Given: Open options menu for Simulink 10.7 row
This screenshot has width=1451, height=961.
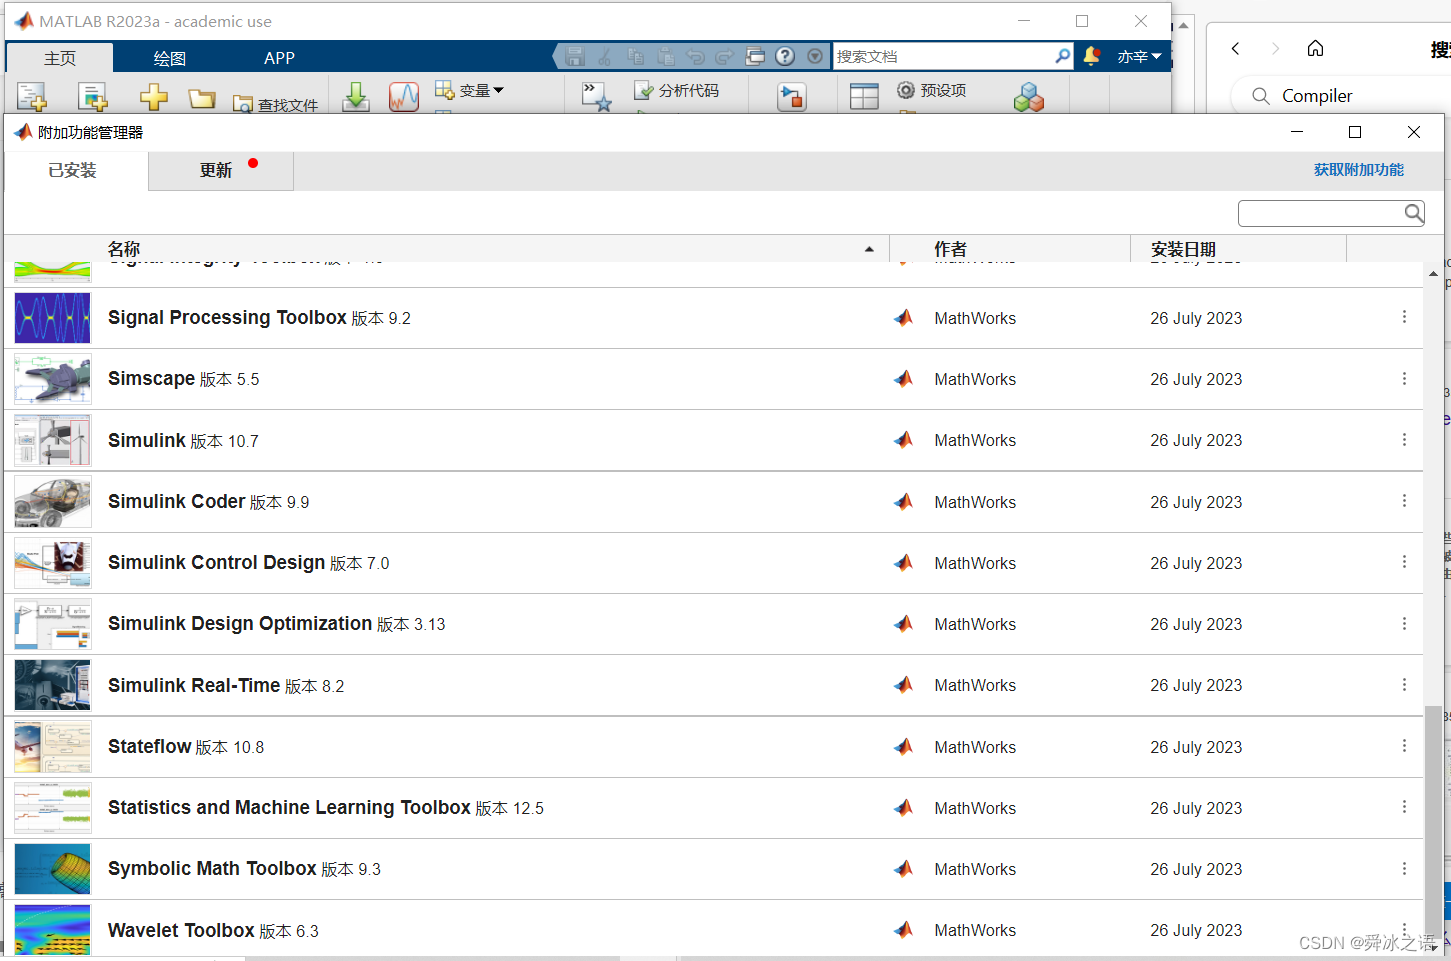Looking at the screenshot, I should coord(1404,439).
